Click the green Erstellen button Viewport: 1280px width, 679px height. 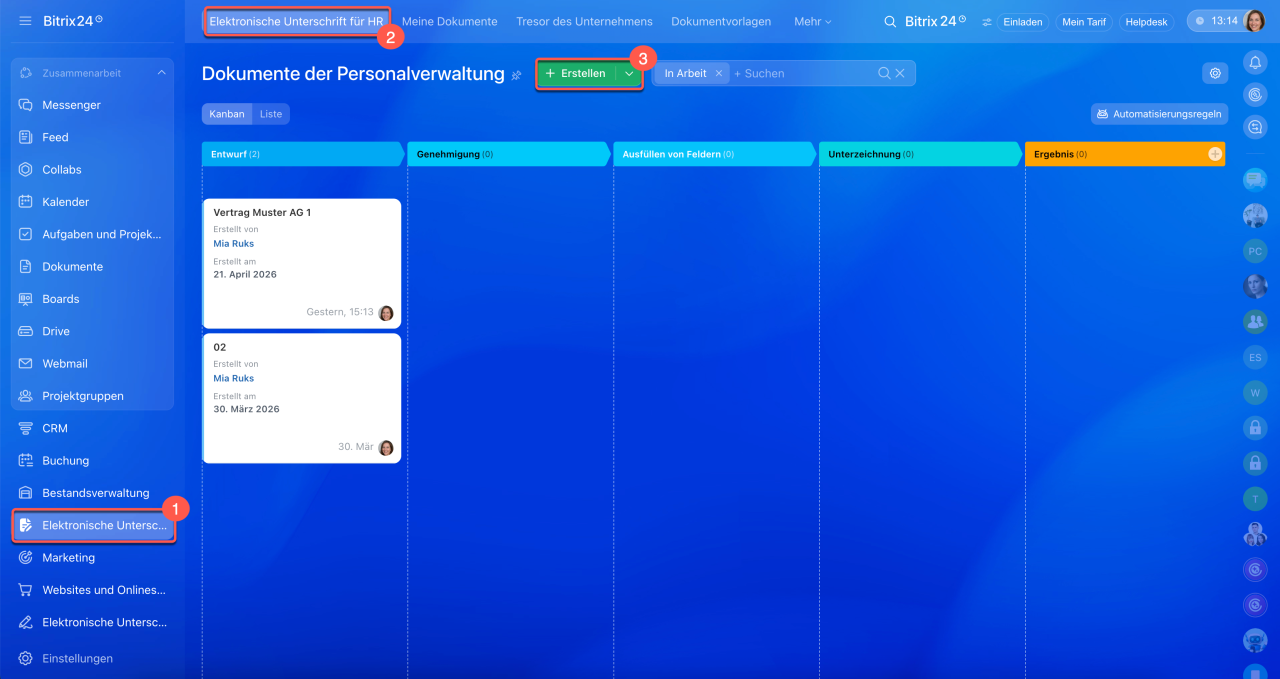[x=576, y=73]
